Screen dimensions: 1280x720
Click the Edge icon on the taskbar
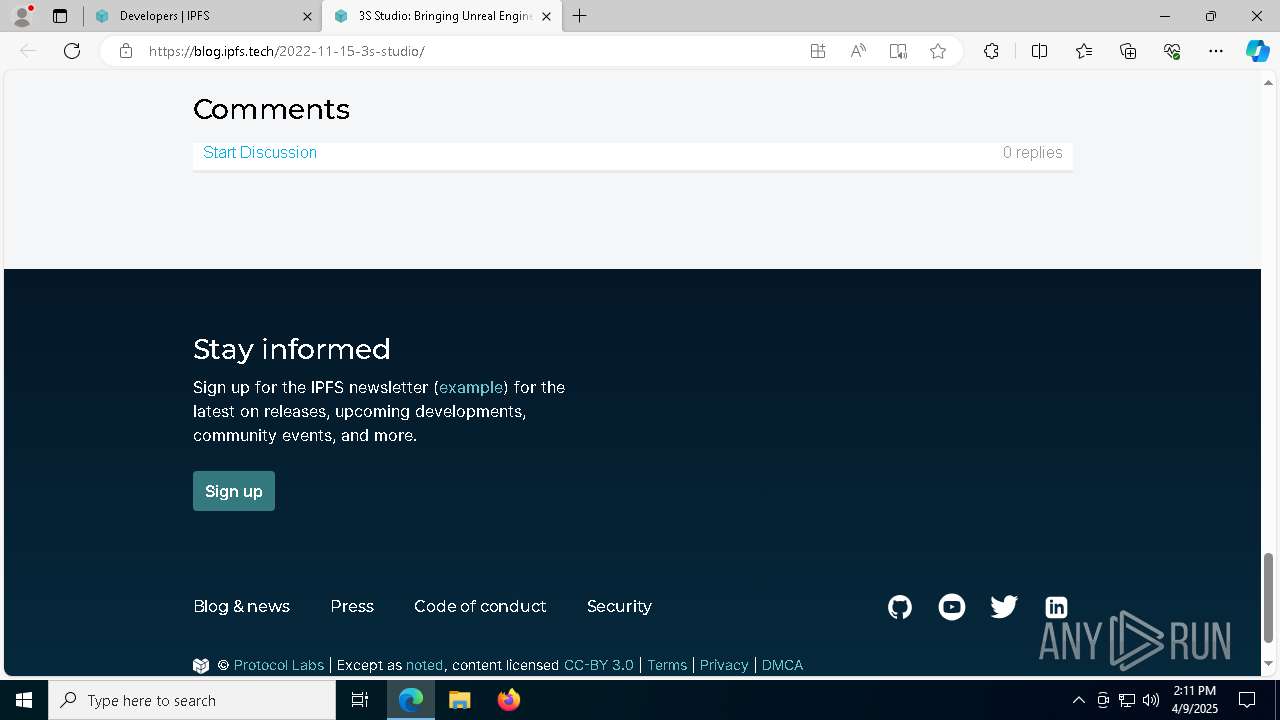point(411,700)
